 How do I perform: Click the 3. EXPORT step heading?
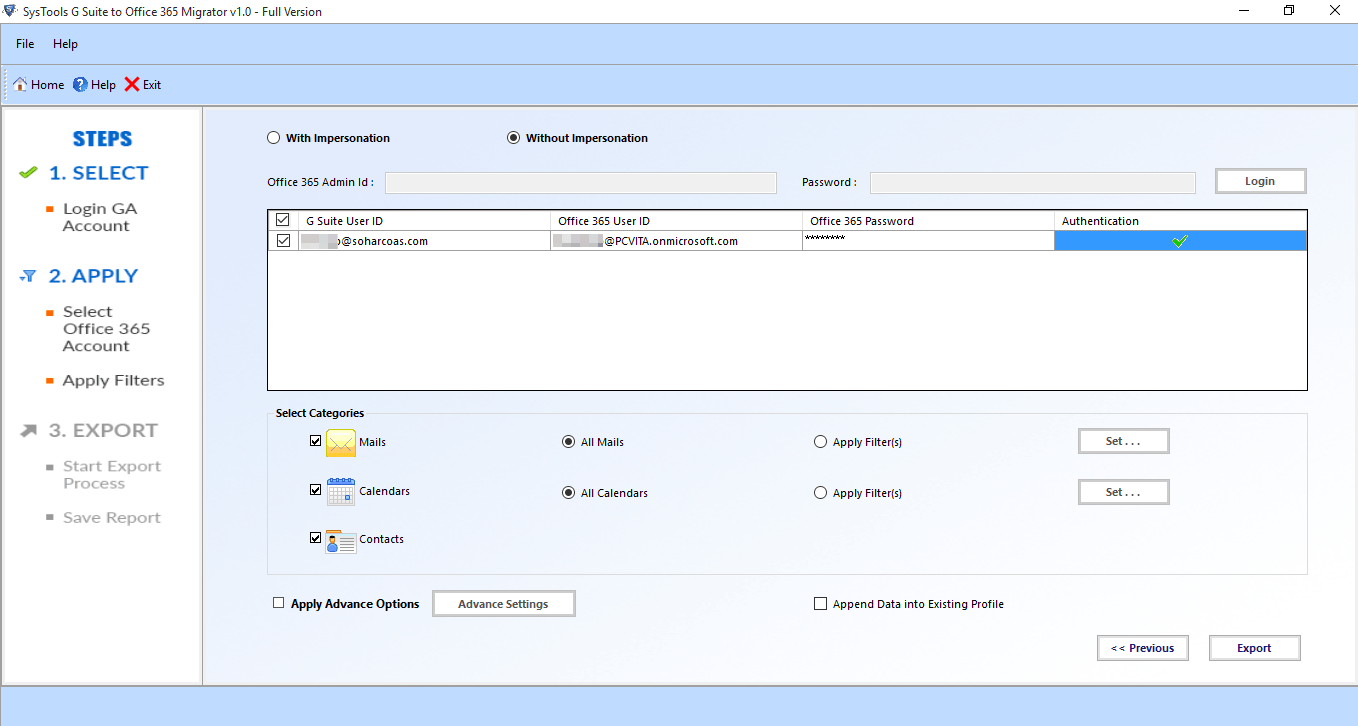pos(103,431)
